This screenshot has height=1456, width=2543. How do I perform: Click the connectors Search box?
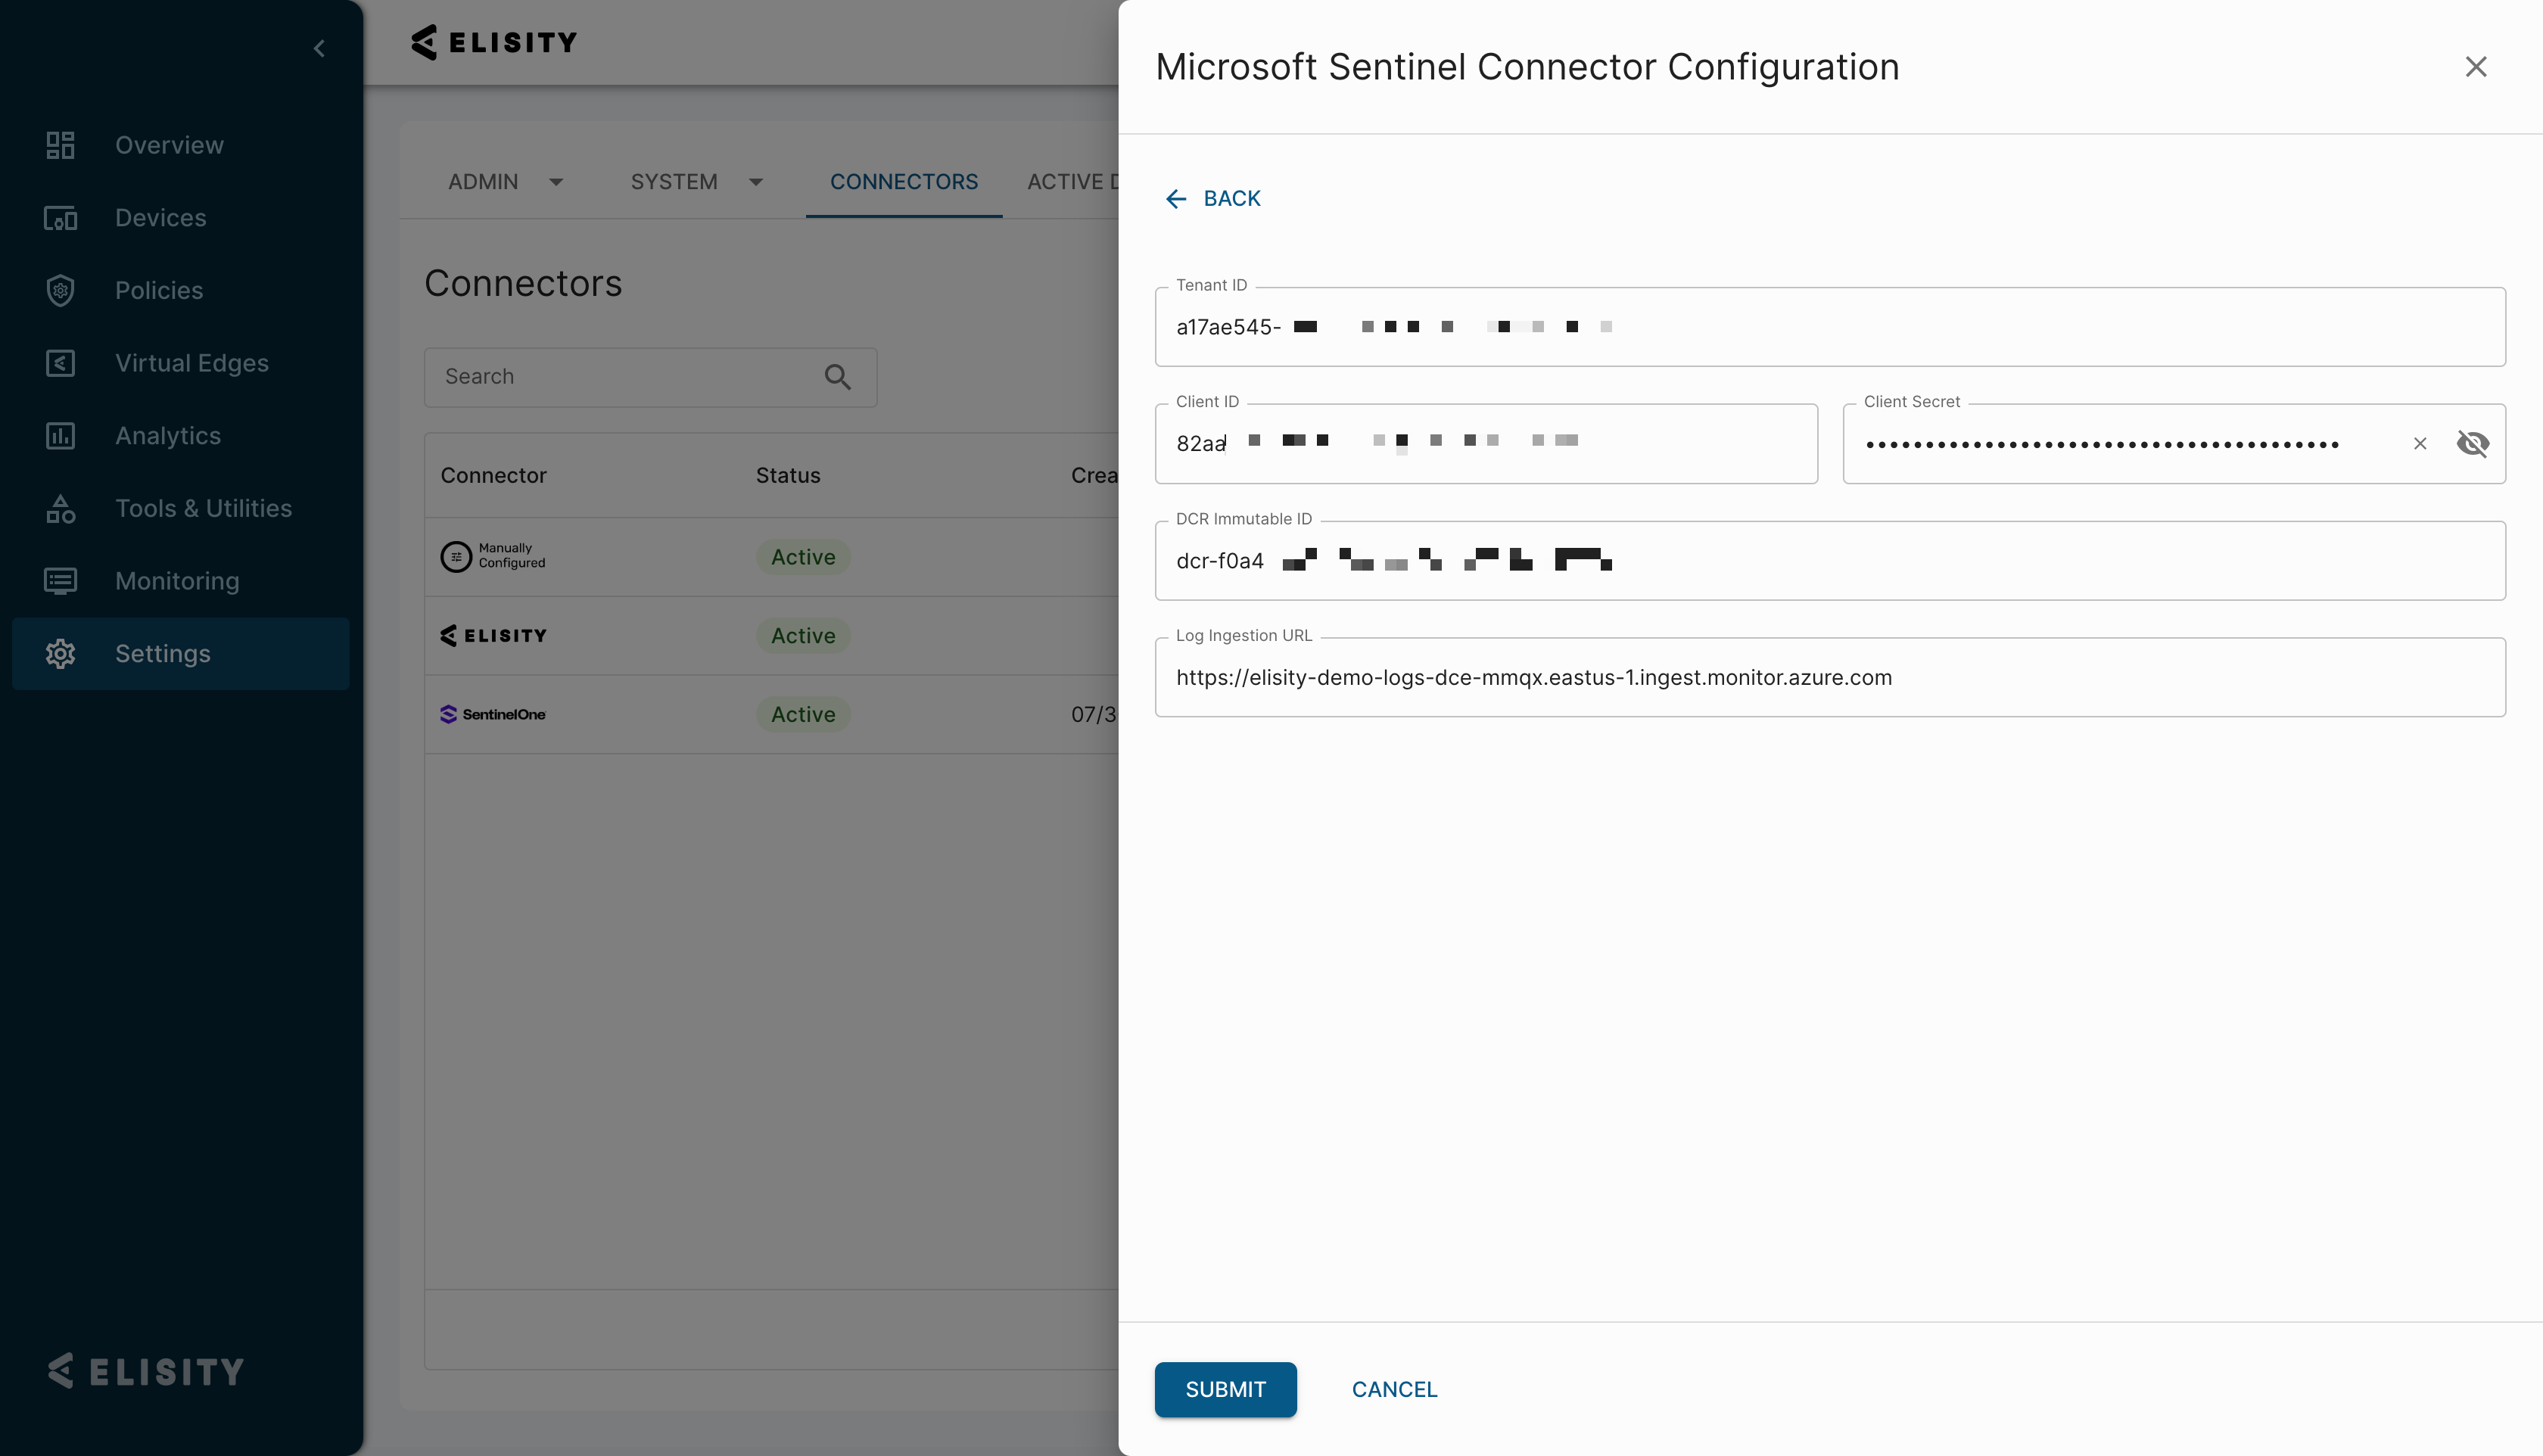650,377
